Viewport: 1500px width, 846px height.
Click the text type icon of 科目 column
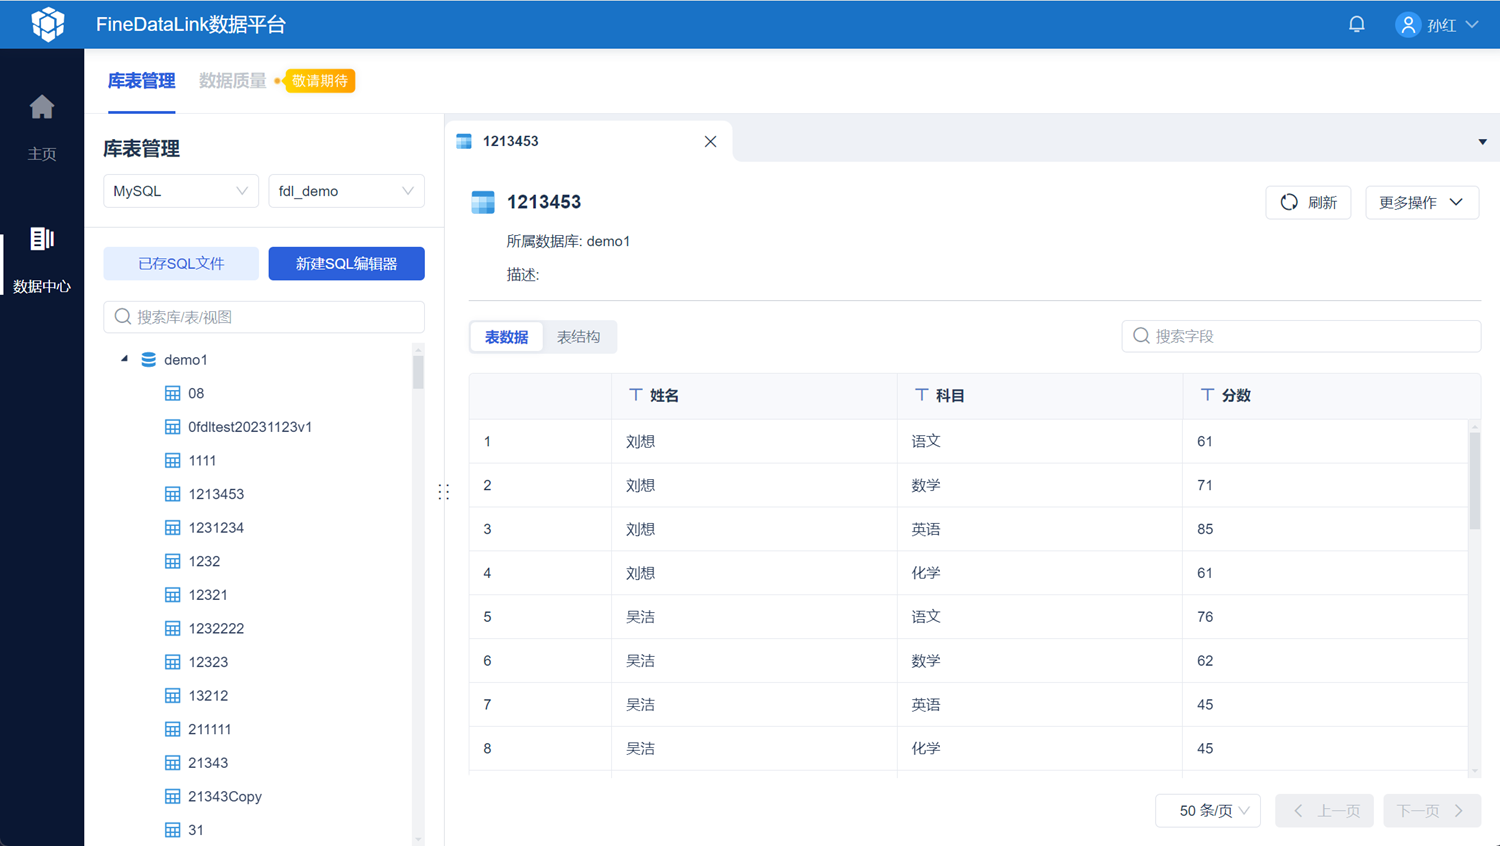tap(921, 395)
